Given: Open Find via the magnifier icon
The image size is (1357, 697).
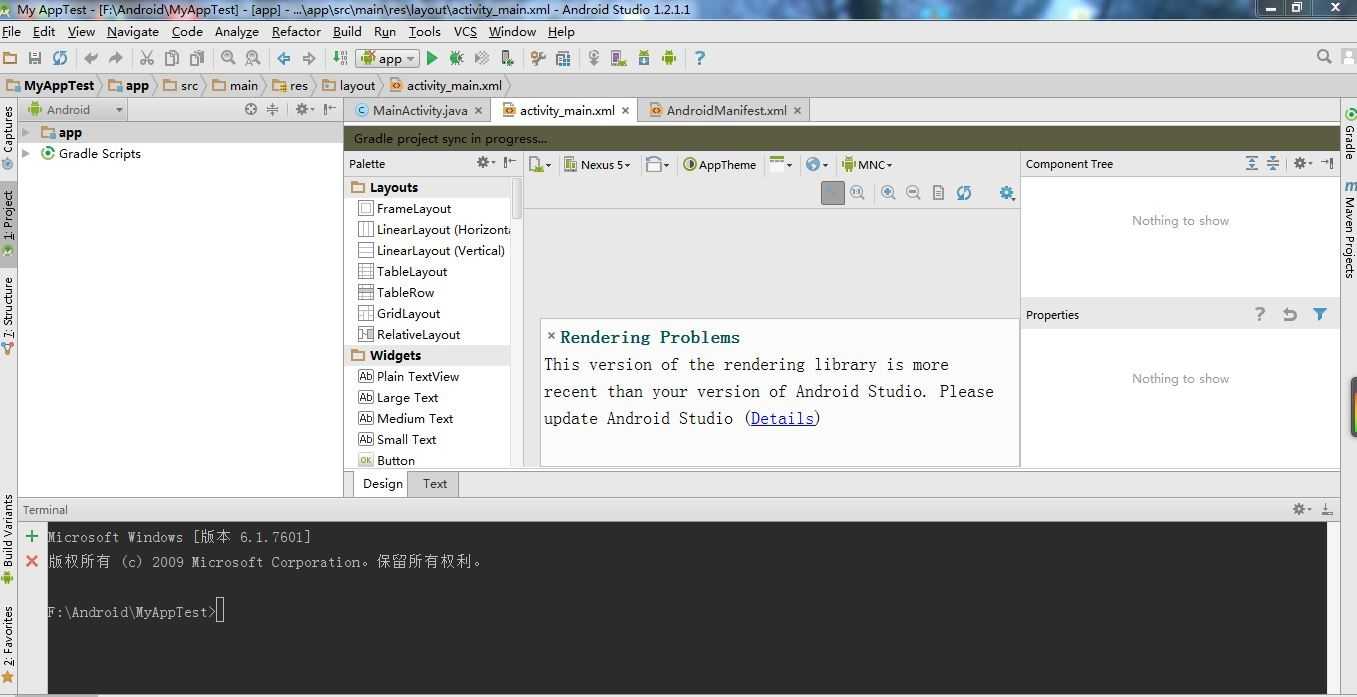Looking at the screenshot, I should click(228, 58).
